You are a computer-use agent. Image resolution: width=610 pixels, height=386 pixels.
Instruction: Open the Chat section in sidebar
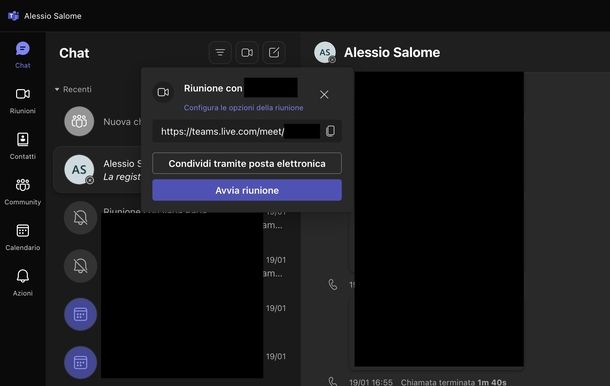click(x=23, y=55)
